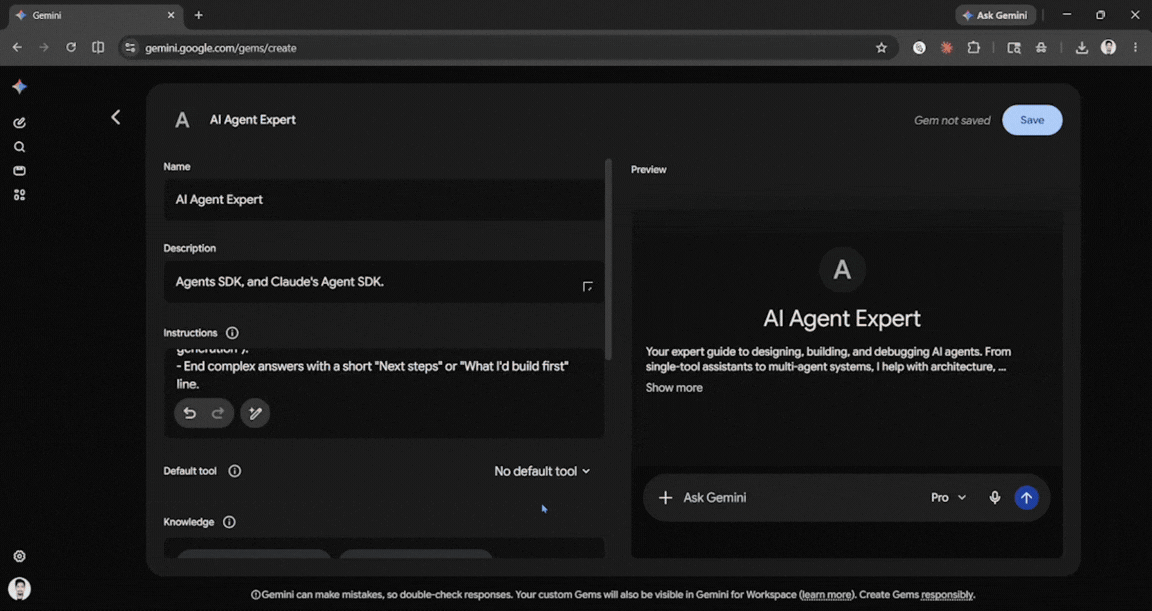The image size is (1152, 611).
Task: Click the red asterisk extension icon
Action: [946, 48]
